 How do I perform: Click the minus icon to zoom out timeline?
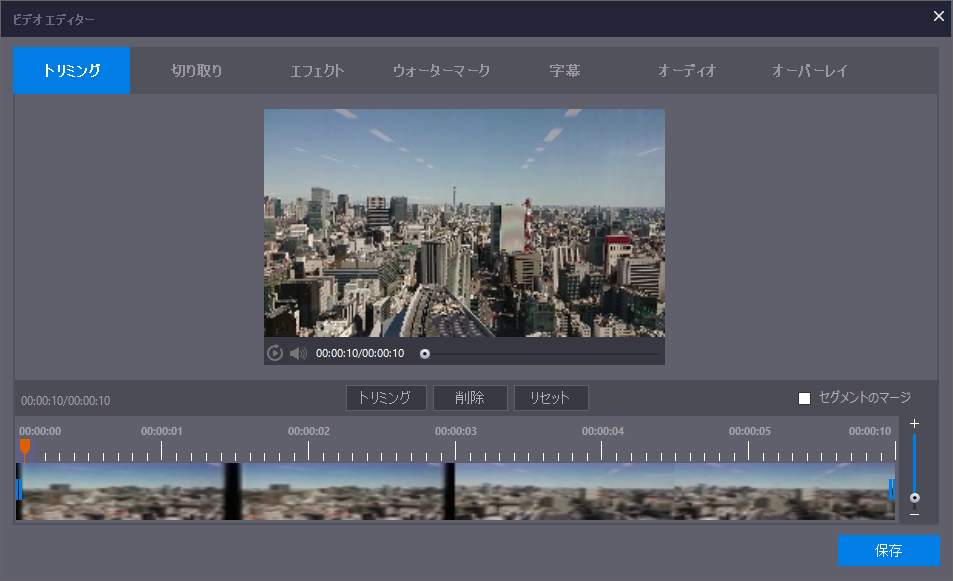914,514
